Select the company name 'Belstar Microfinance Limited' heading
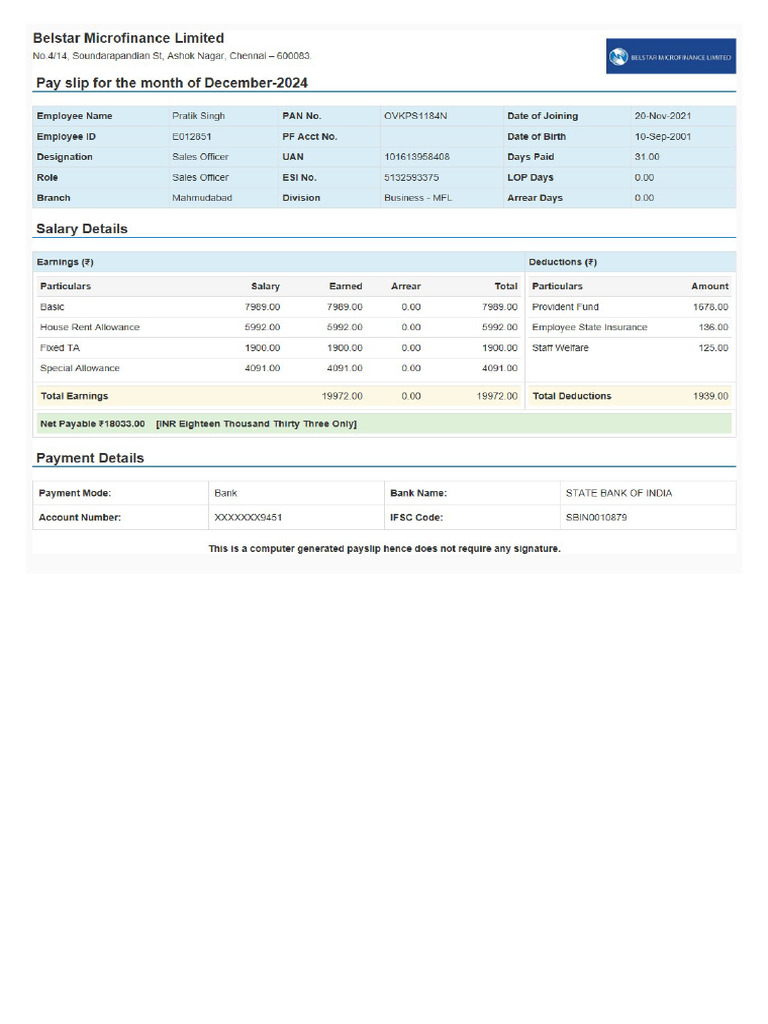 (129, 38)
